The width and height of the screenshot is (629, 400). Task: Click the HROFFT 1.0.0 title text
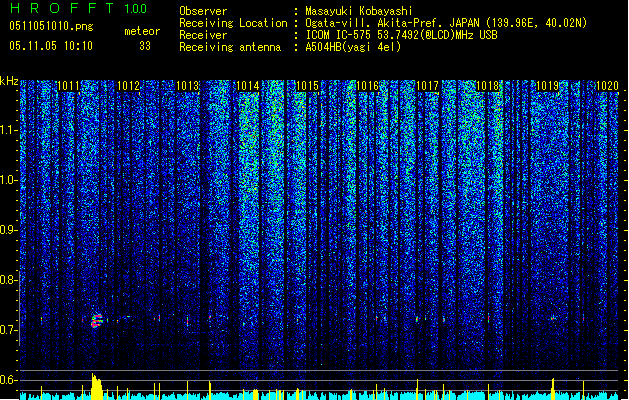pyautogui.click(x=78, y=8)
